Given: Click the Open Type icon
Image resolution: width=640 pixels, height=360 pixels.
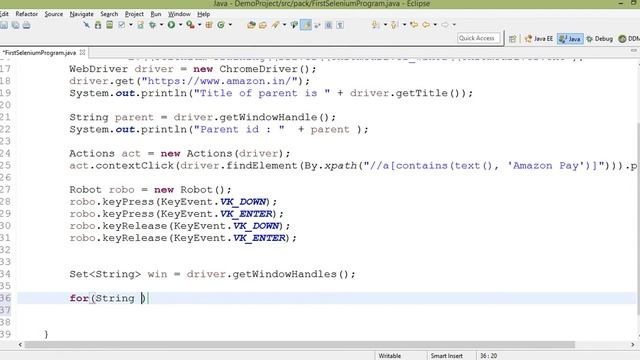Looking at the screenshot, I should coord(251,25).
